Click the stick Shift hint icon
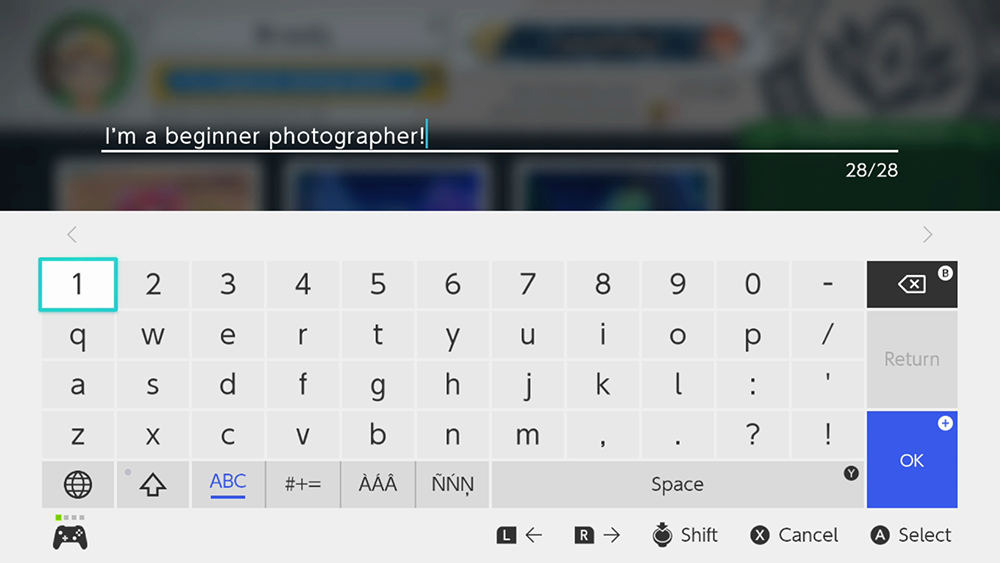 (x=662, y=534)
